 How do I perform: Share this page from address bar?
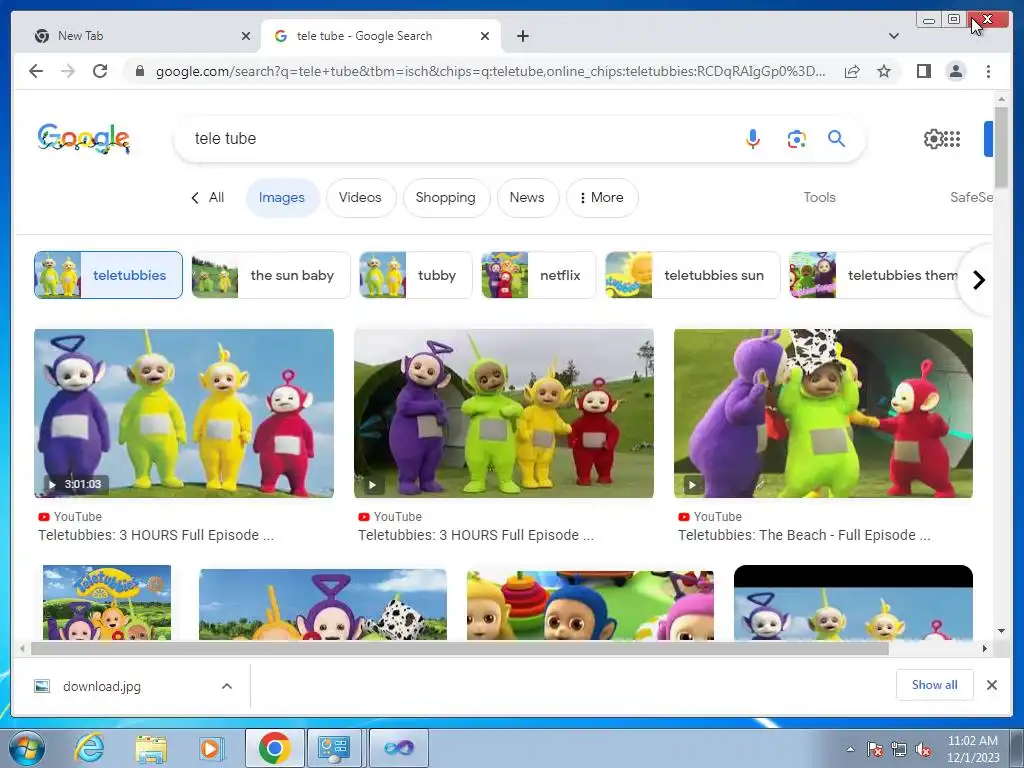852,71
